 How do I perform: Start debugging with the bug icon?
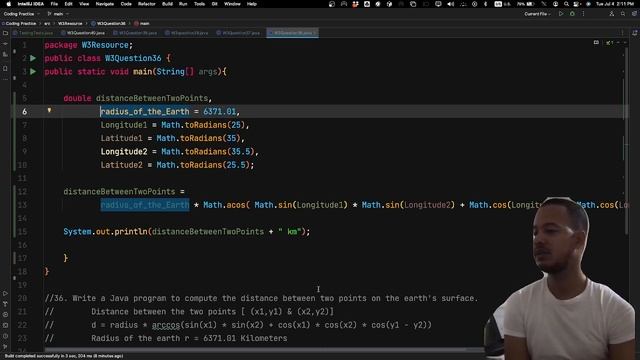pyautogui.click(x=572, y=14)
